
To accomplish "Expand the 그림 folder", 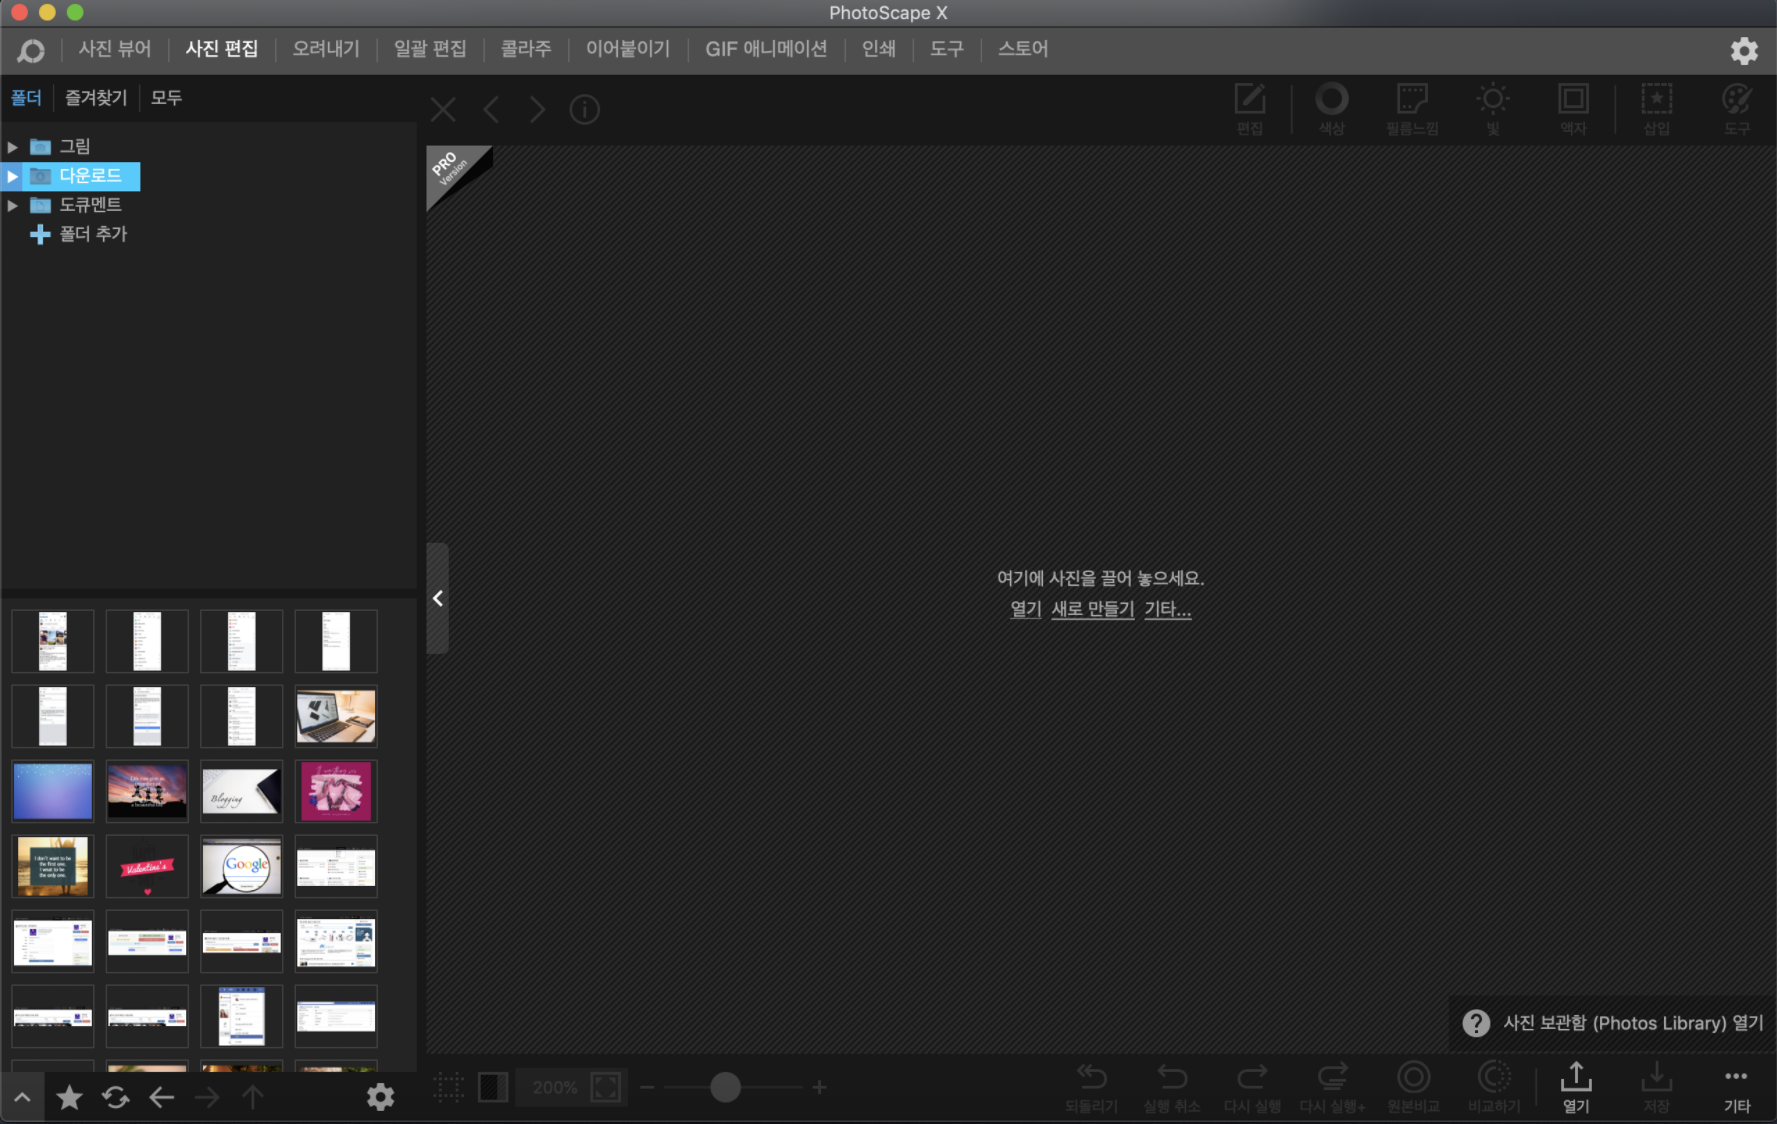I will tap(12, 147).
